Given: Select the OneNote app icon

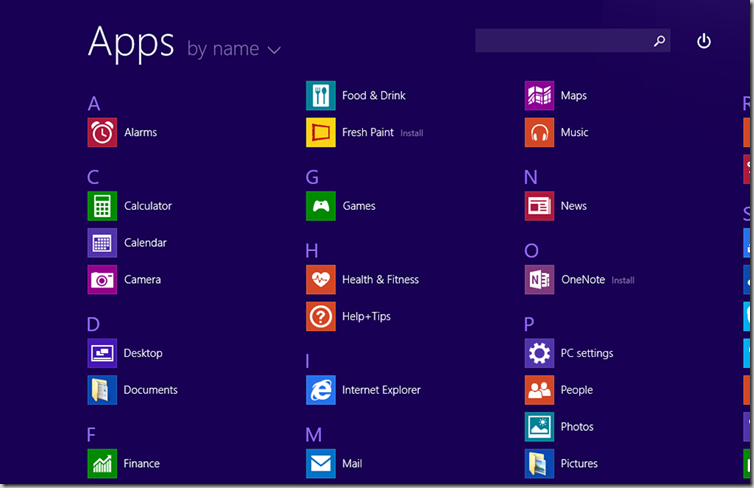Looking at the screenshot, I should coord(539,279).
